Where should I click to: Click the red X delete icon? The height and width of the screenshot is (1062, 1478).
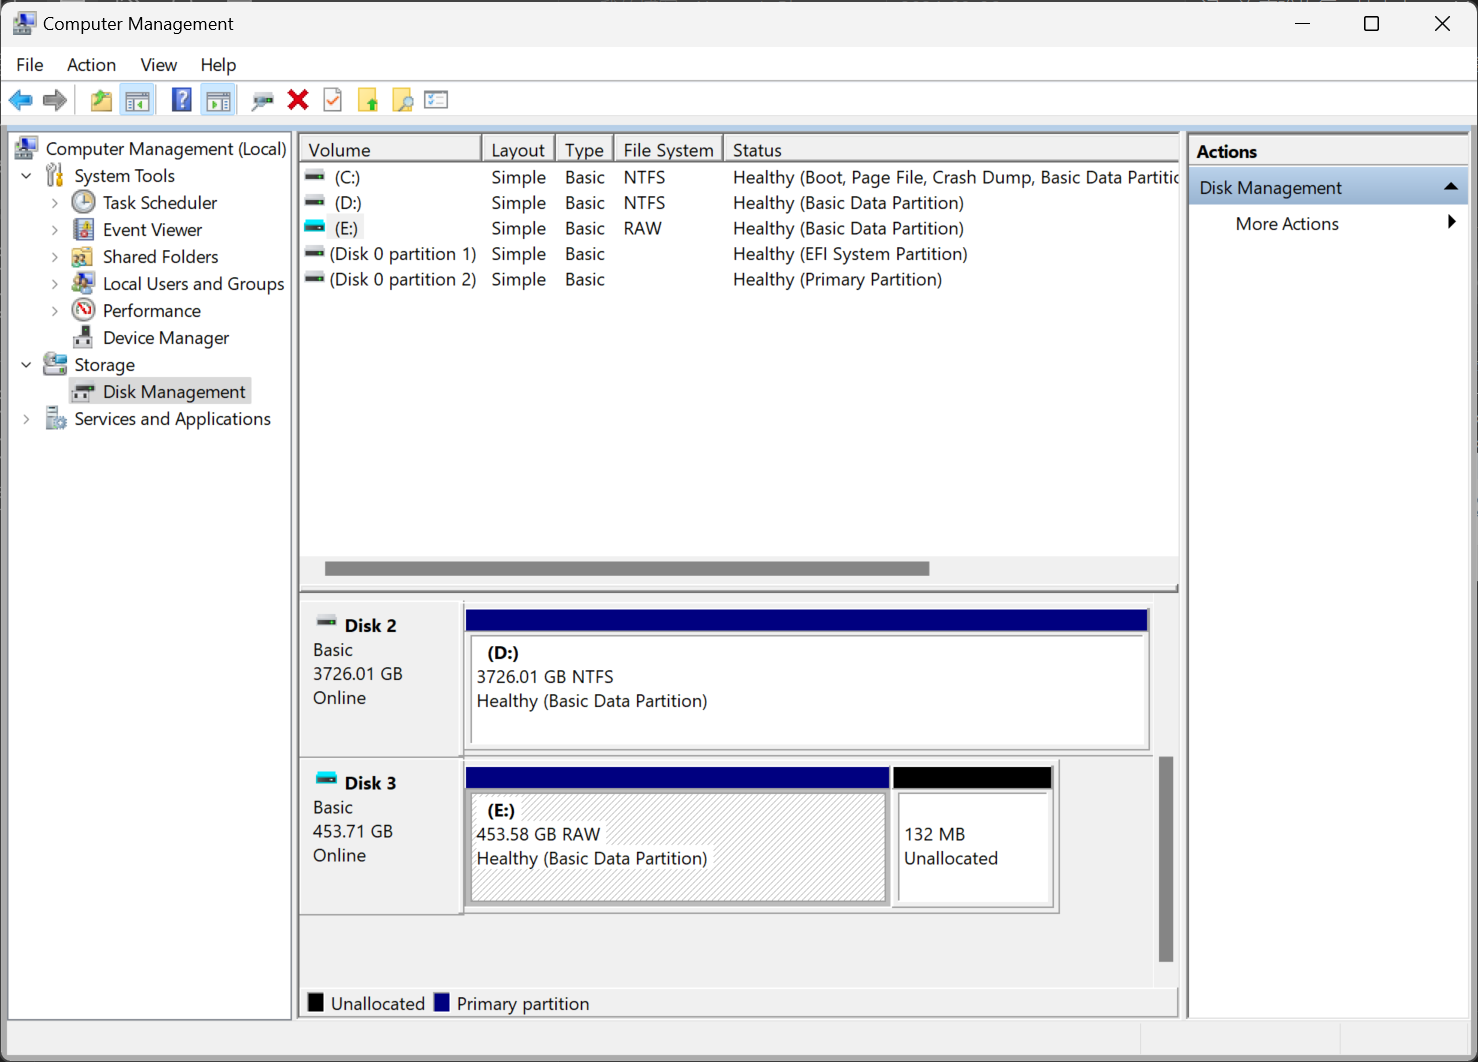(x=298, y=100)
